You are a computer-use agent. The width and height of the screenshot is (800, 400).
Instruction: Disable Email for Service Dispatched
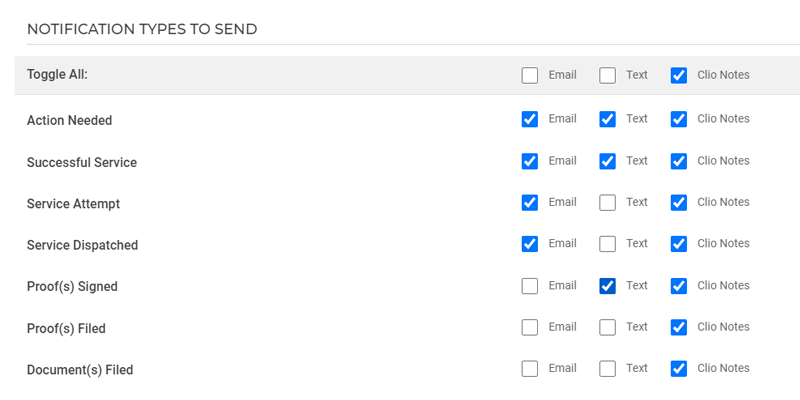point(530,244)
